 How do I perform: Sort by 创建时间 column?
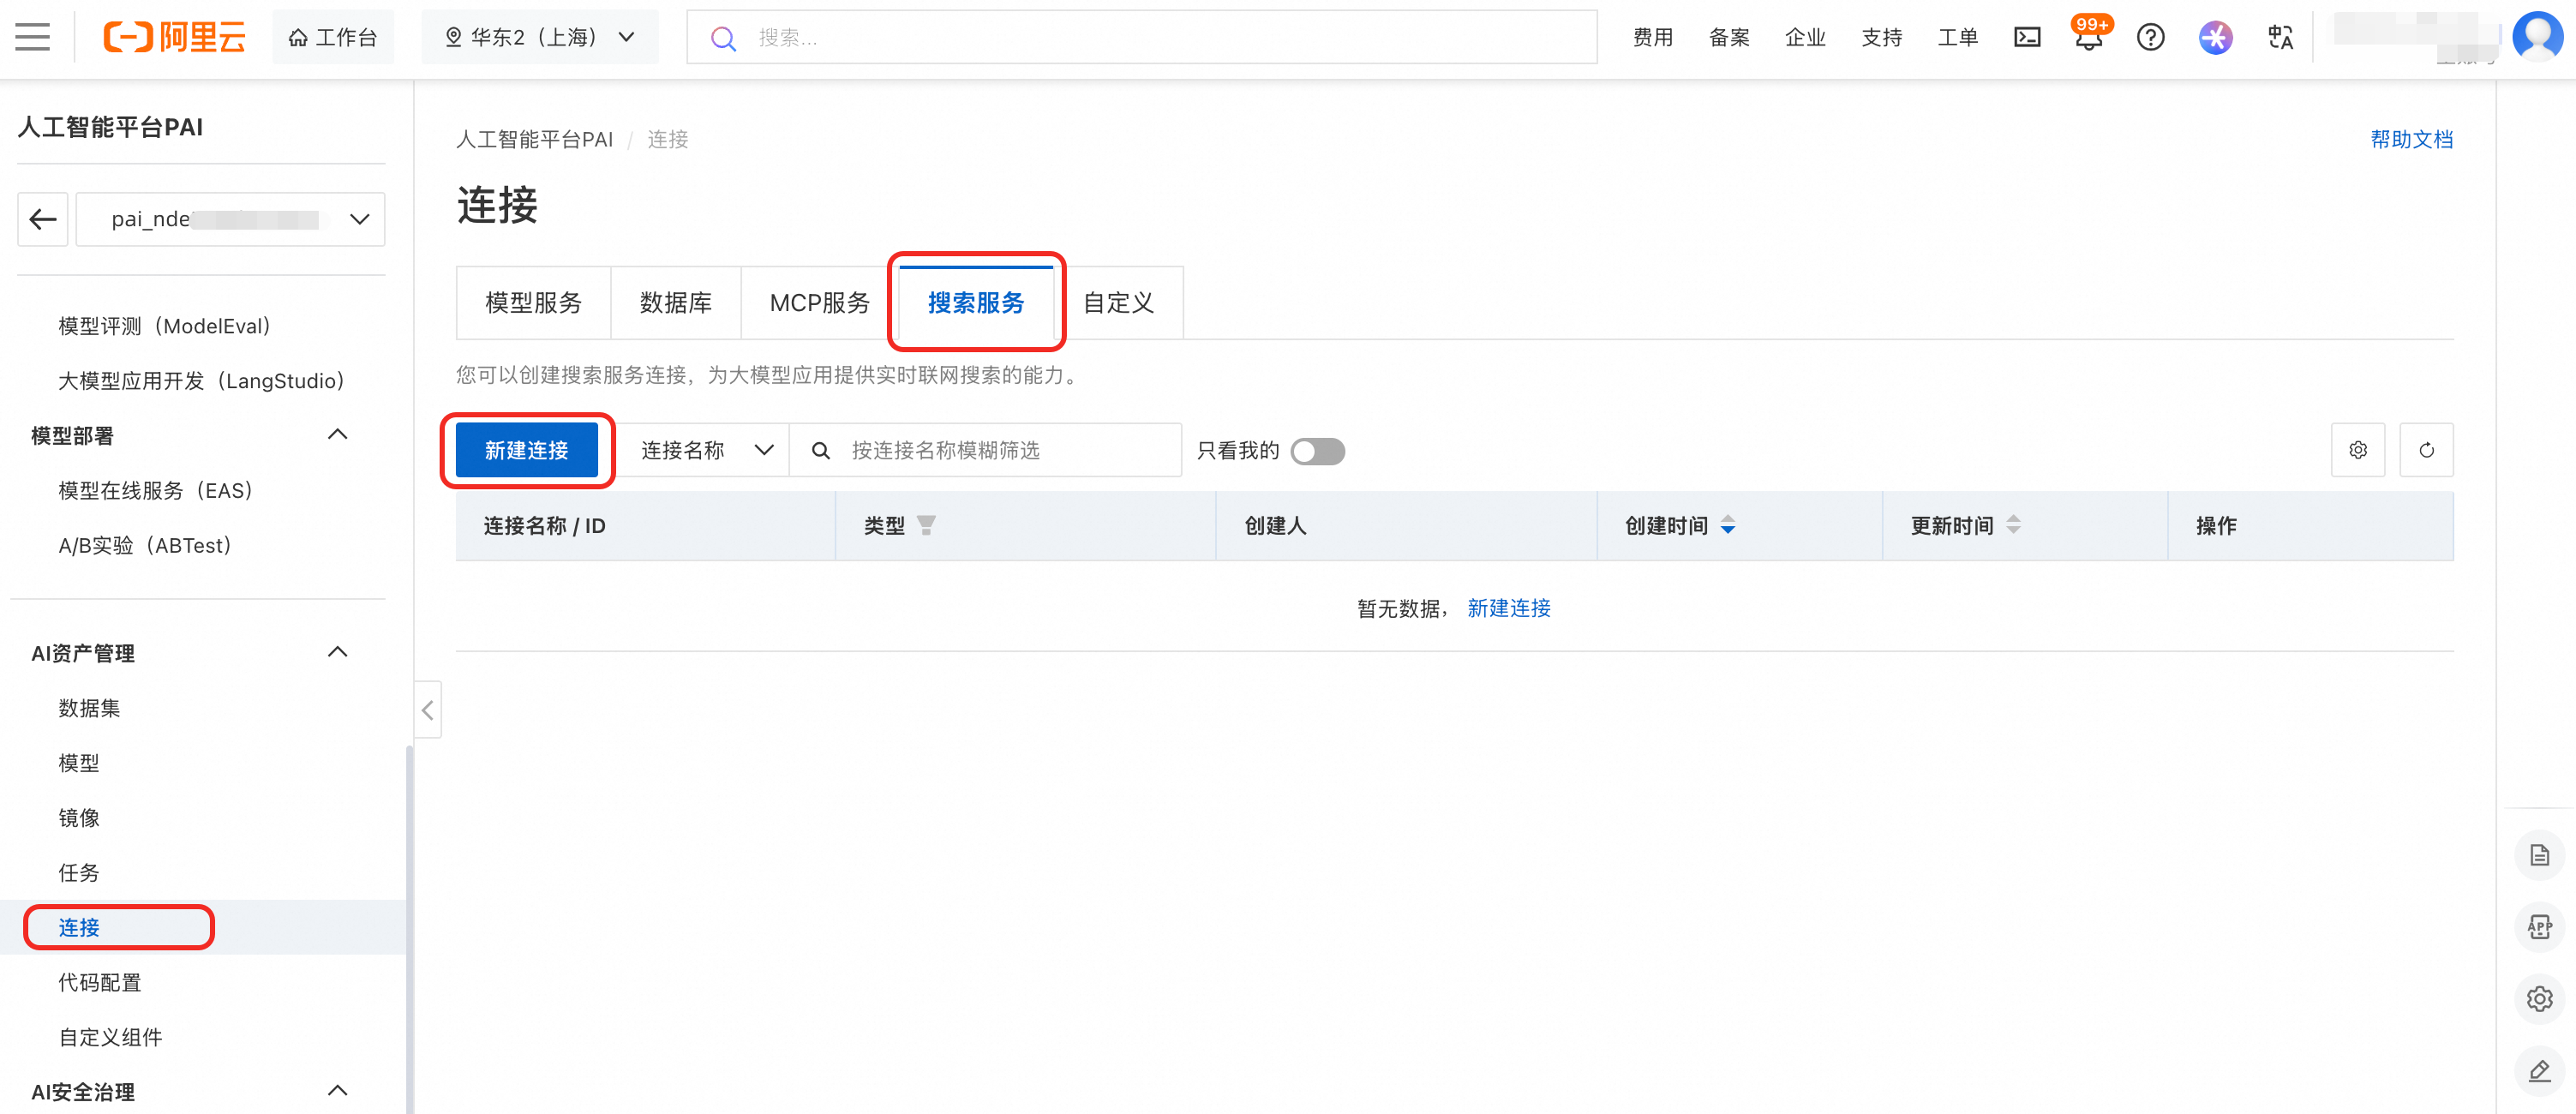(x=1727, y=525)
